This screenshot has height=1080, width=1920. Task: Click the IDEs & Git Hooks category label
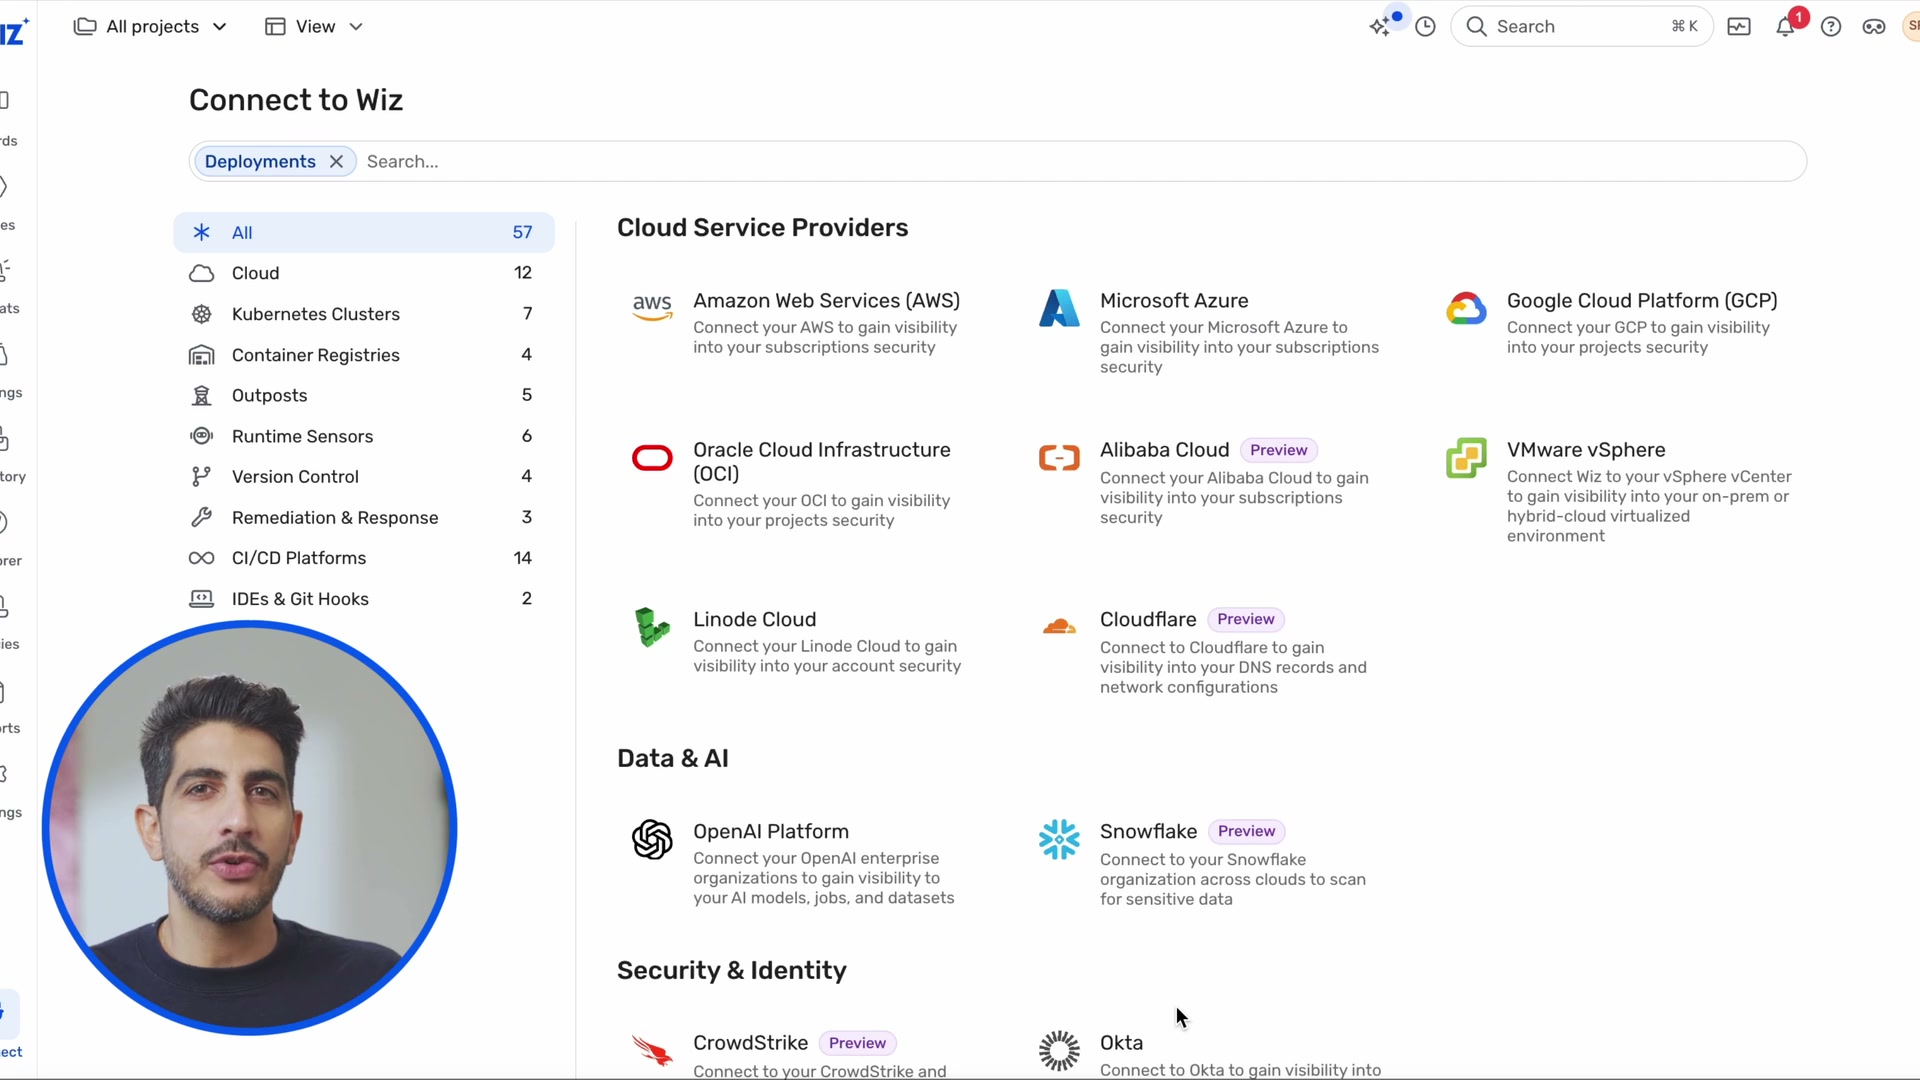pyautogui.click(x=300, y=599)
